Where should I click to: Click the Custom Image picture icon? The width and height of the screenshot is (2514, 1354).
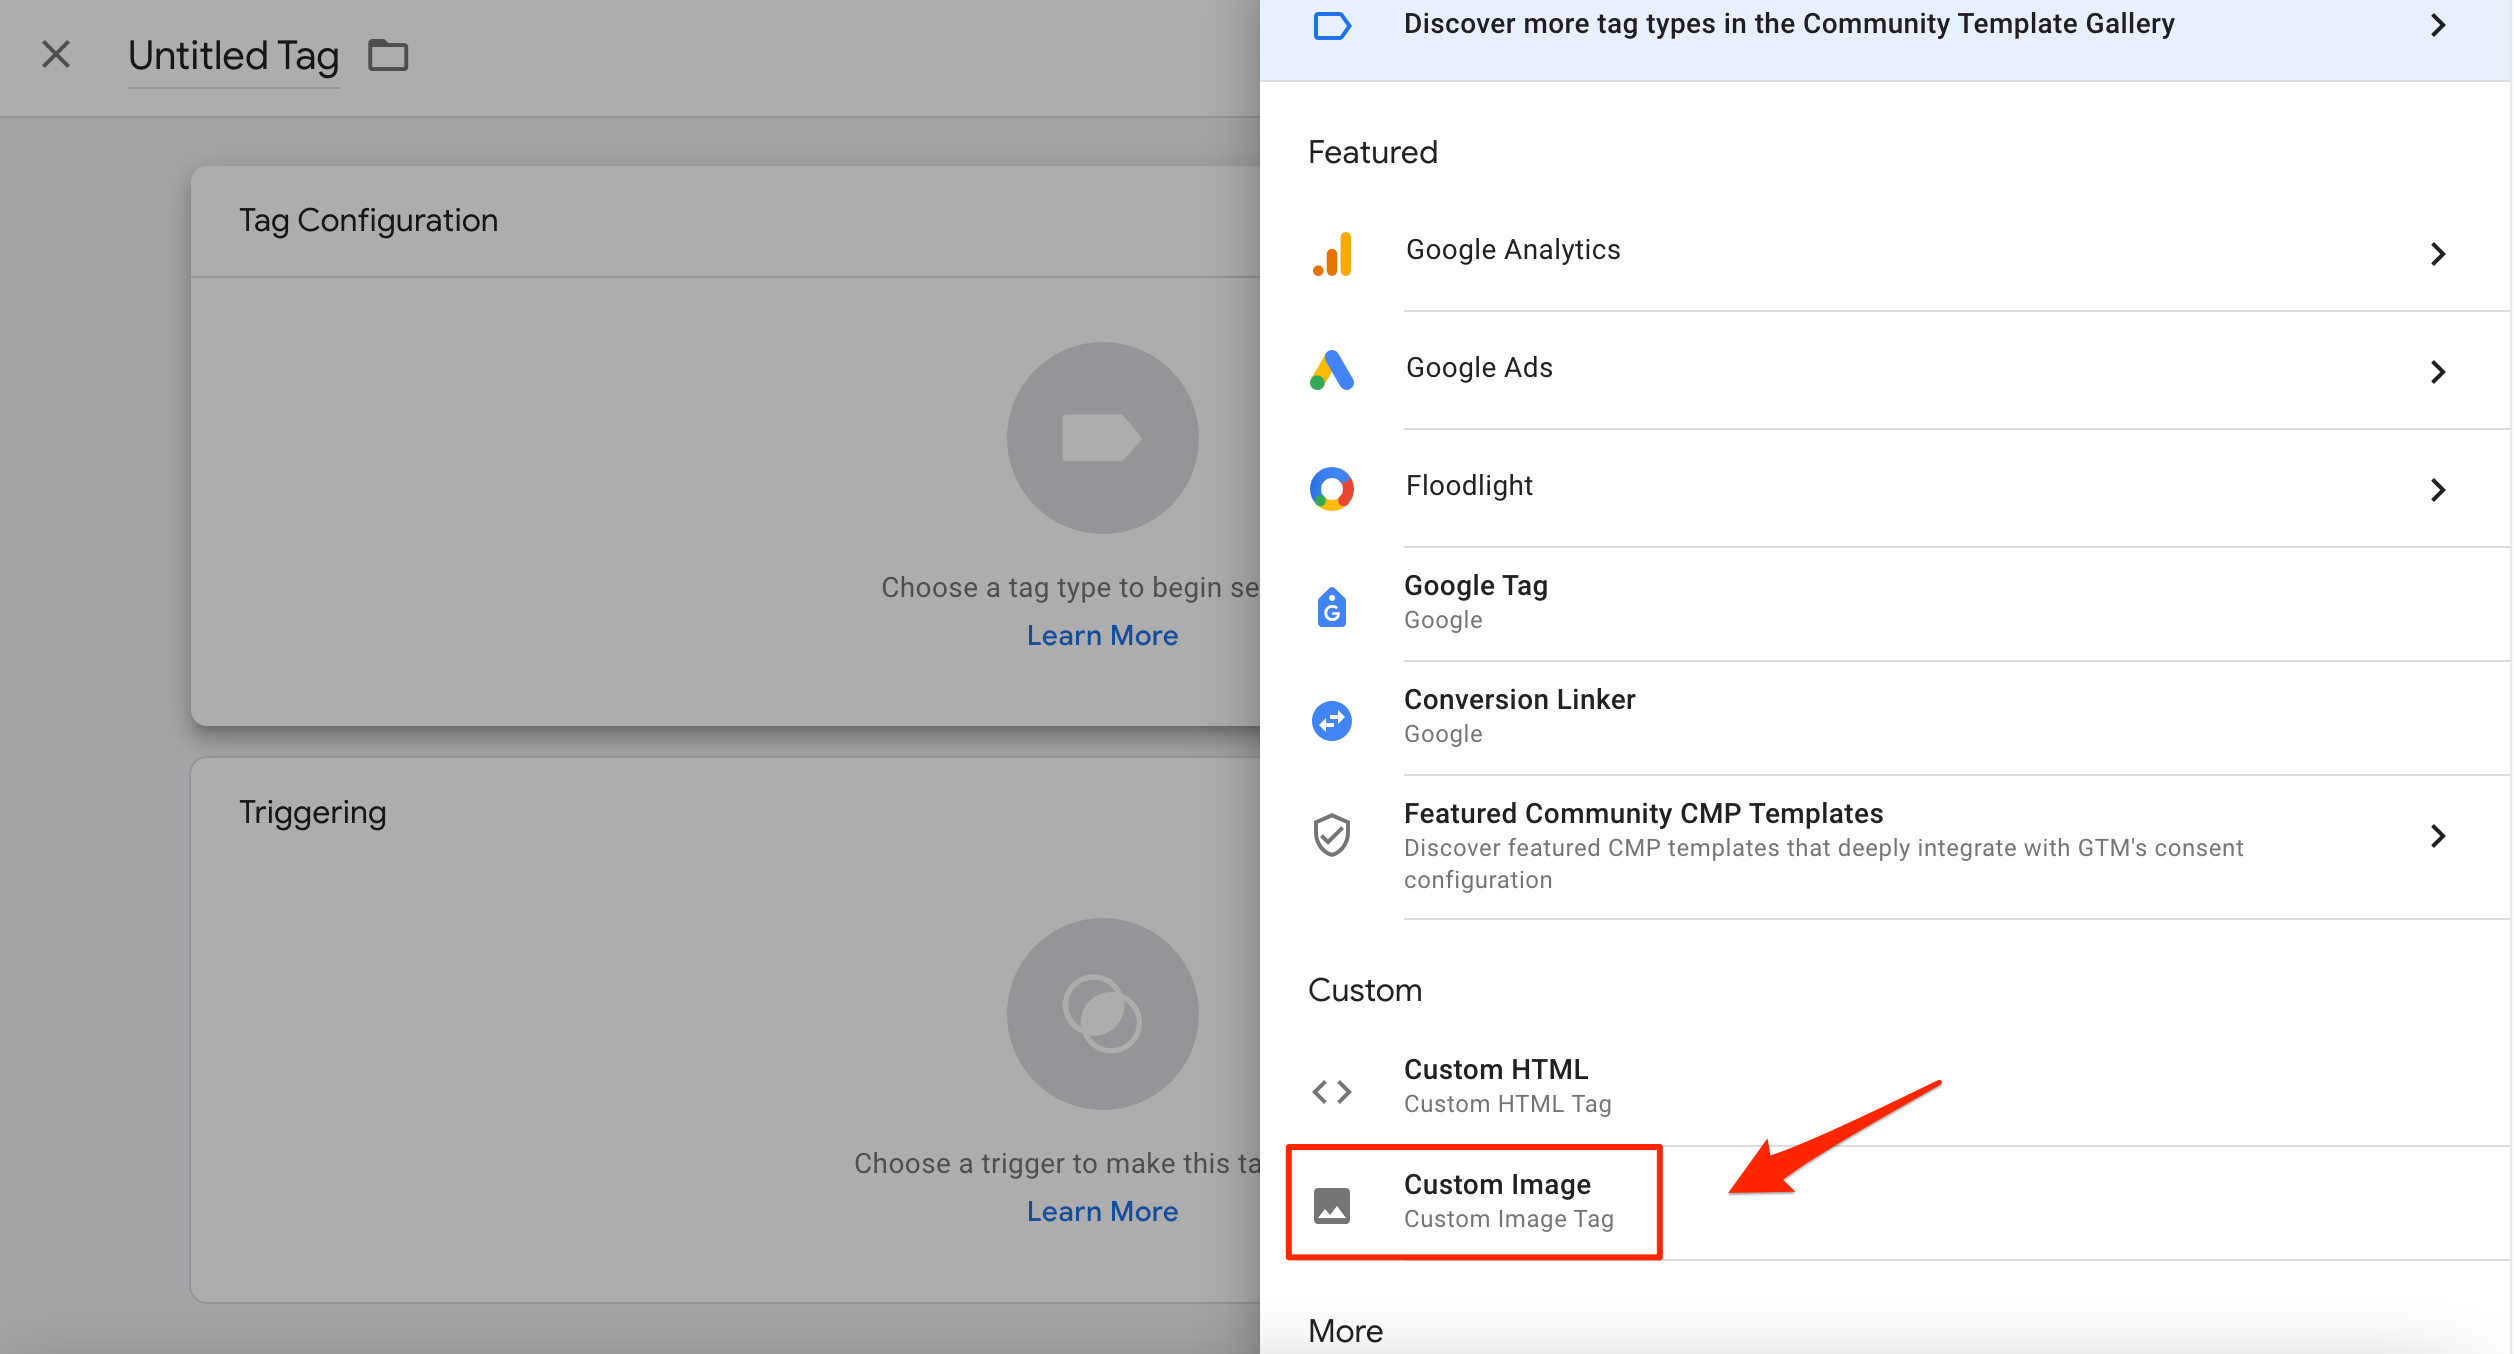1332,1205
